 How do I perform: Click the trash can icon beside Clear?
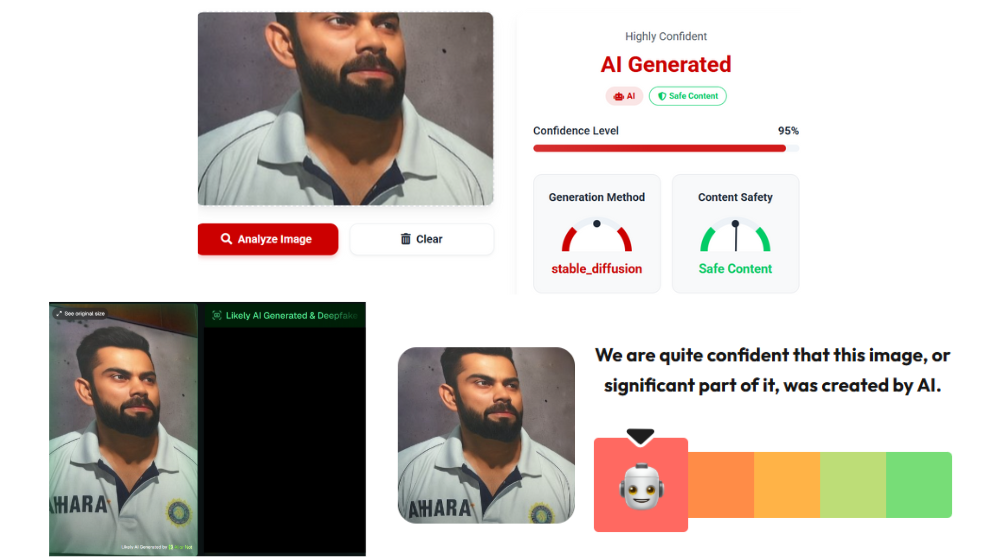[405, 239]
